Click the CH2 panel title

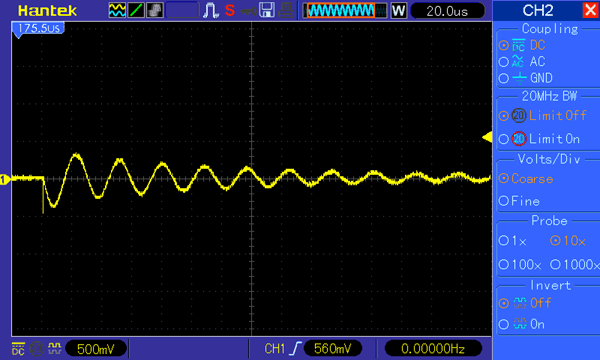click(x=538, y=11)
